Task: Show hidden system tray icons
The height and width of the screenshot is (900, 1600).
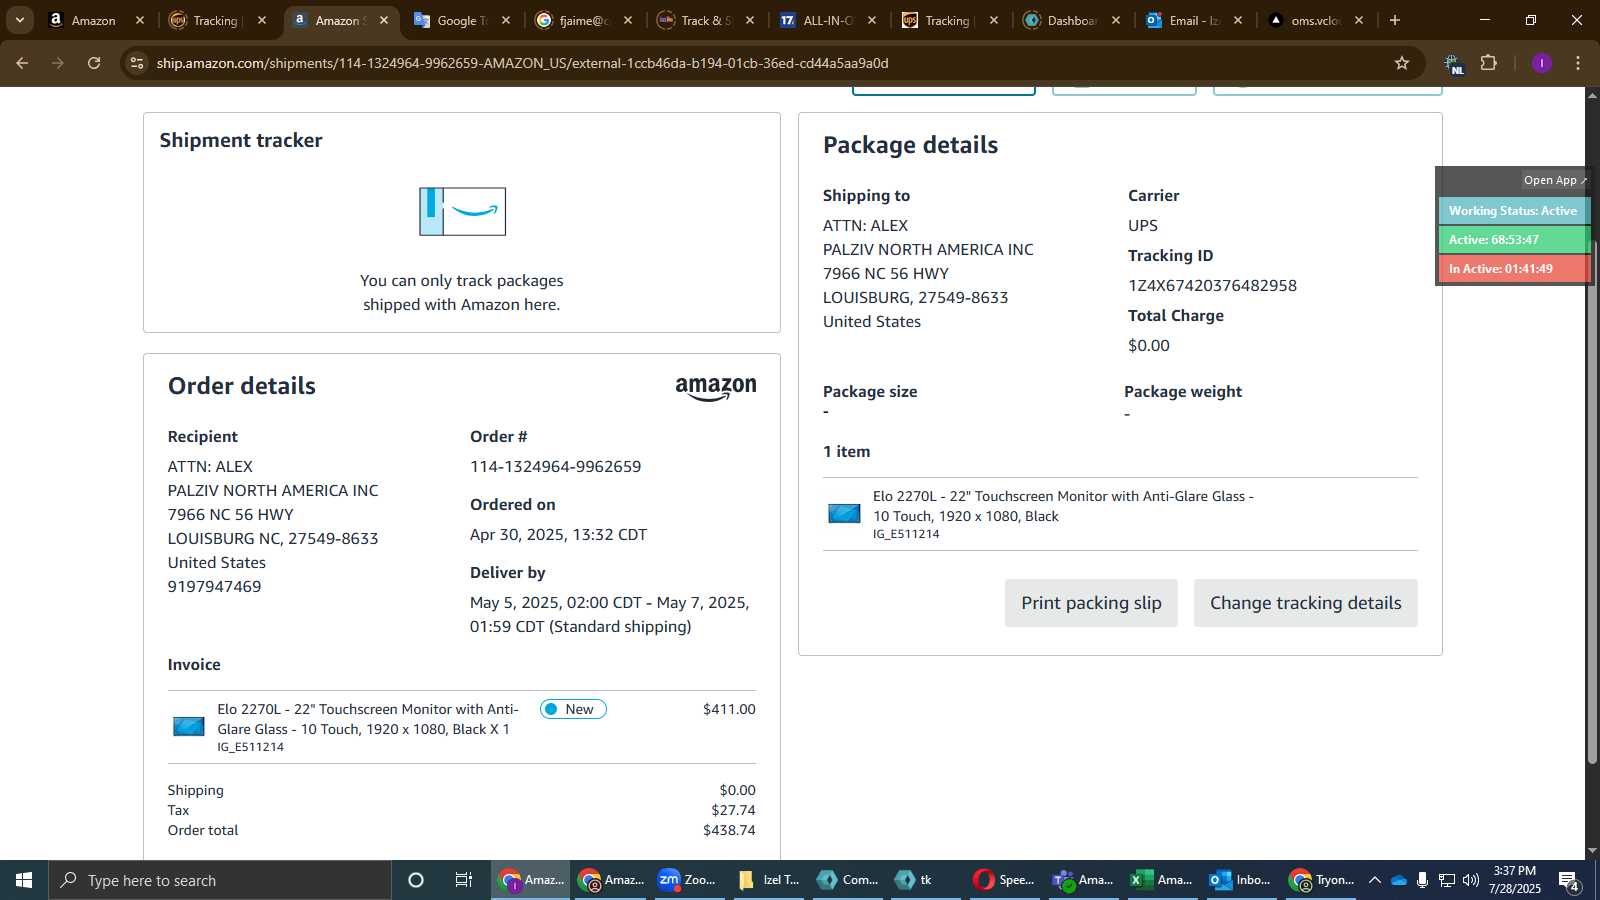Action: pyautogui.click(x=1375, y=880)
